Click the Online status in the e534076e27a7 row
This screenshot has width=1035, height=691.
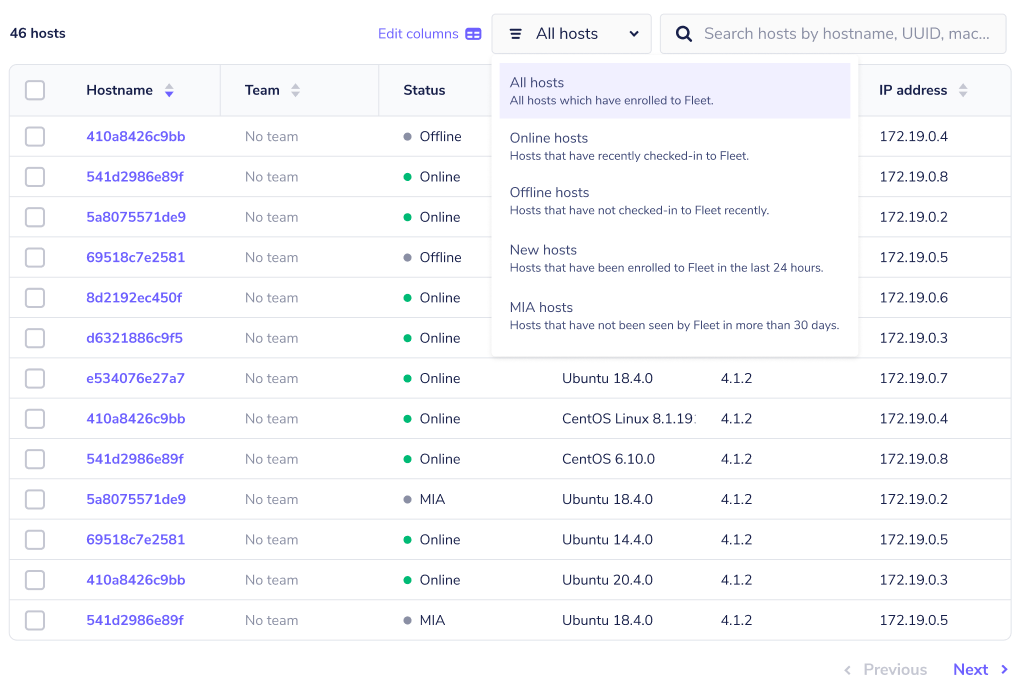[432, 378]
